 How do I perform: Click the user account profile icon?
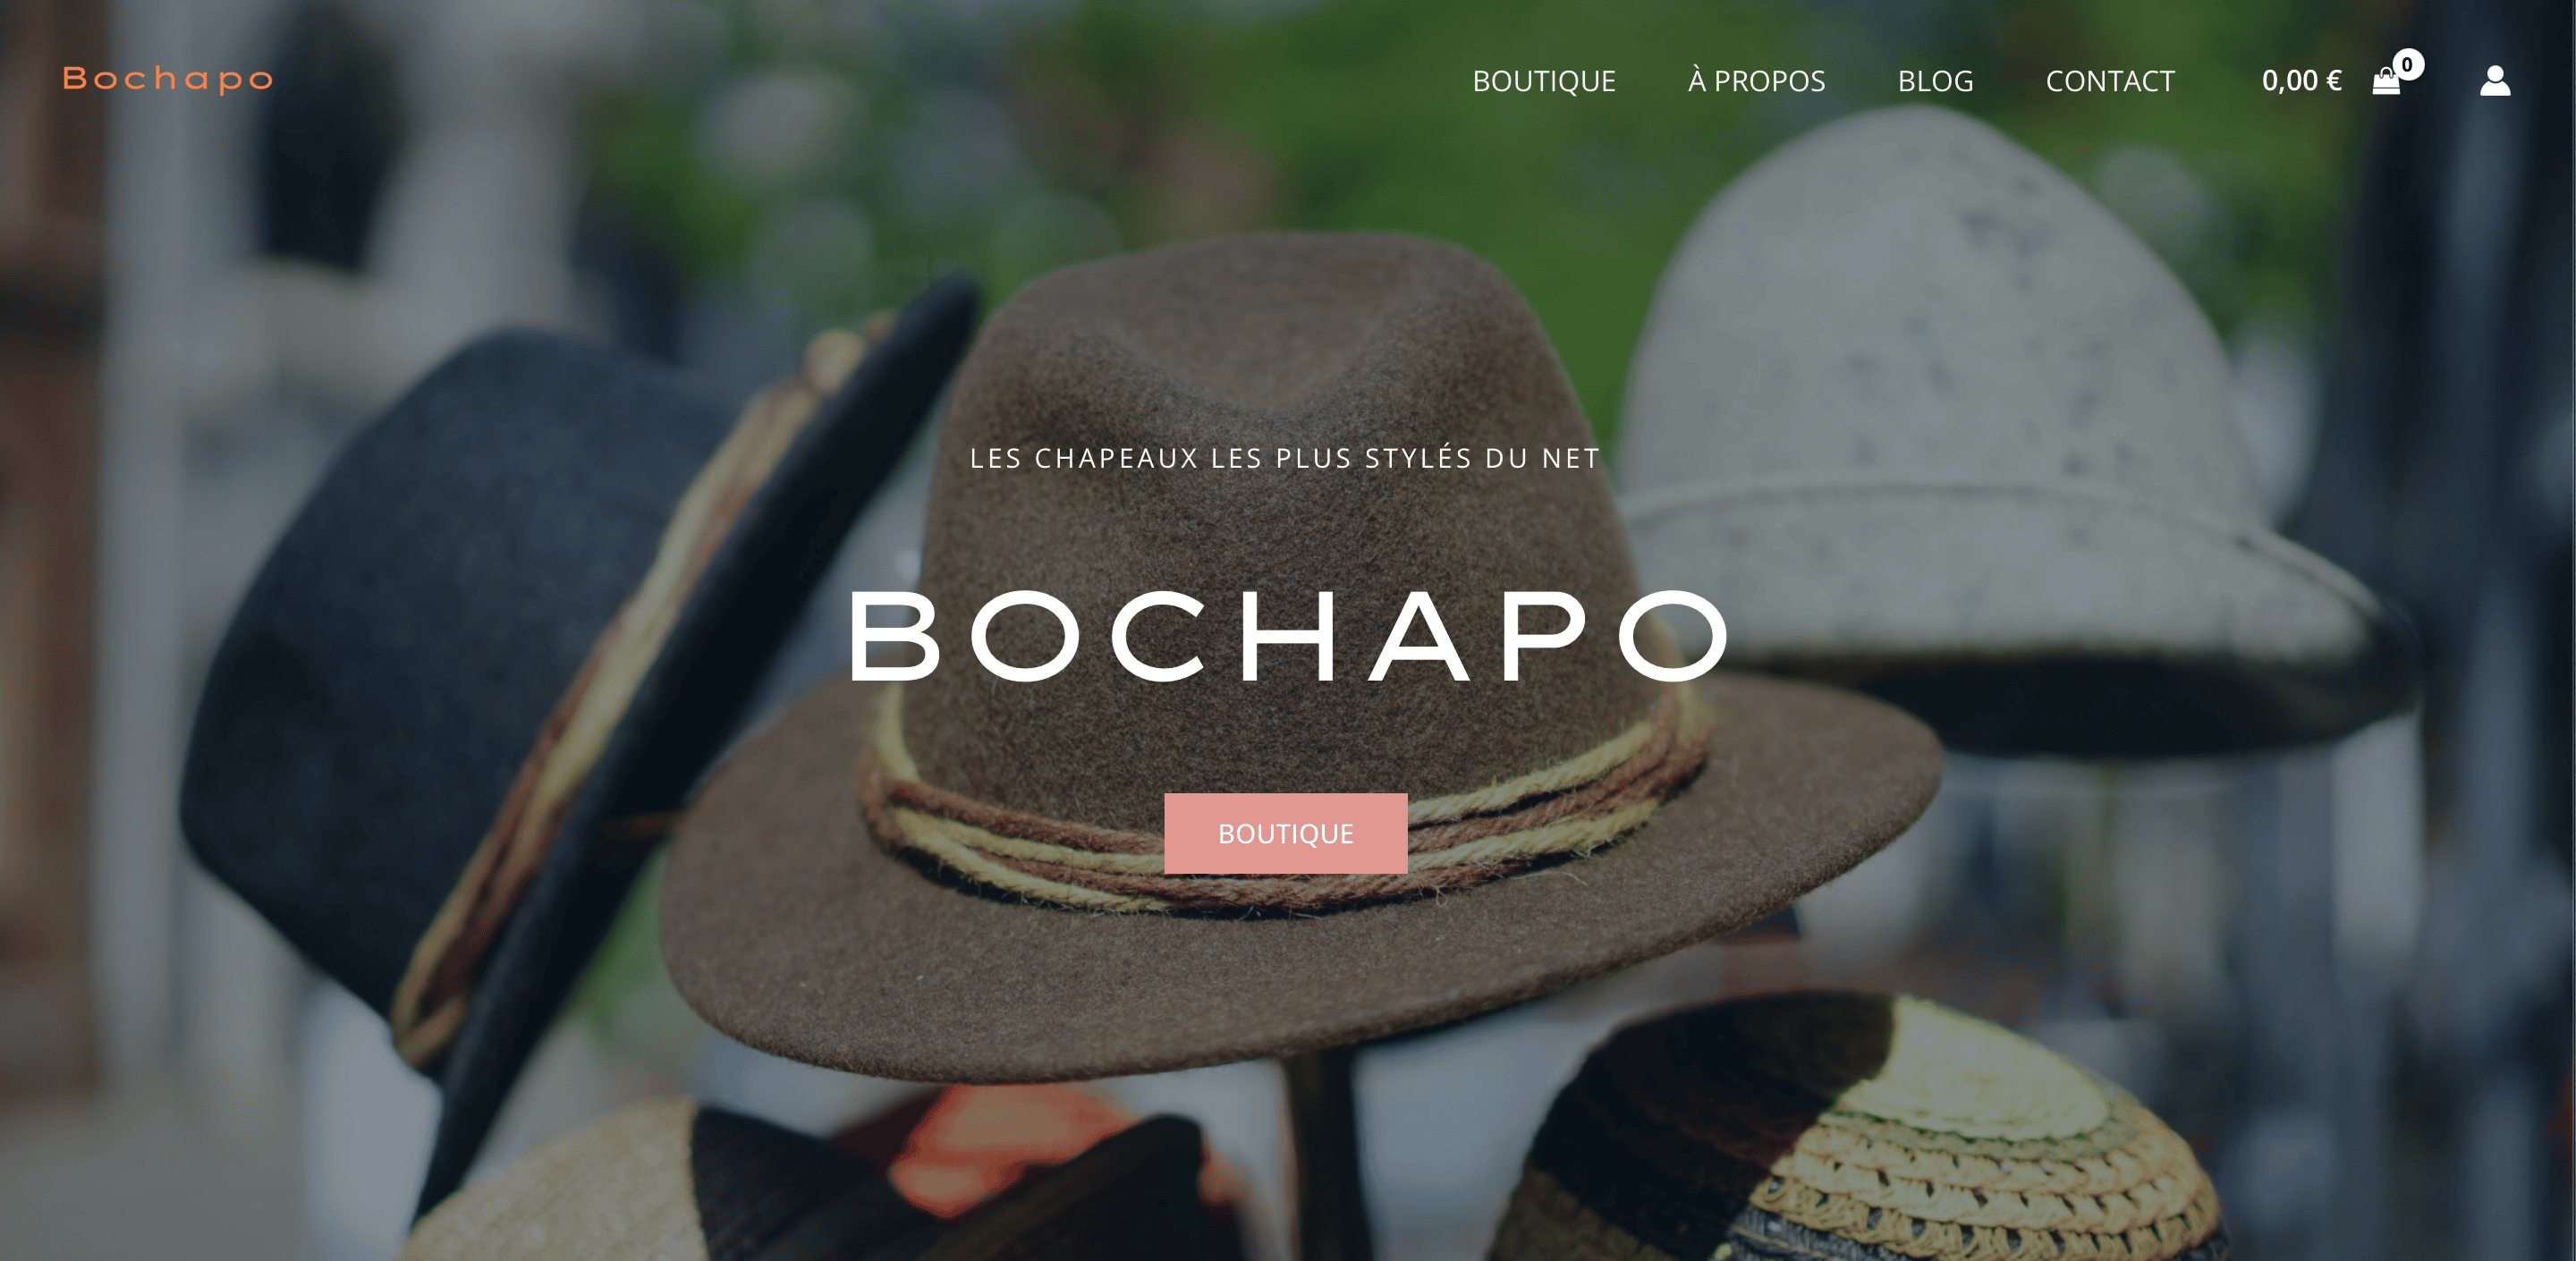pos(2494,81)
